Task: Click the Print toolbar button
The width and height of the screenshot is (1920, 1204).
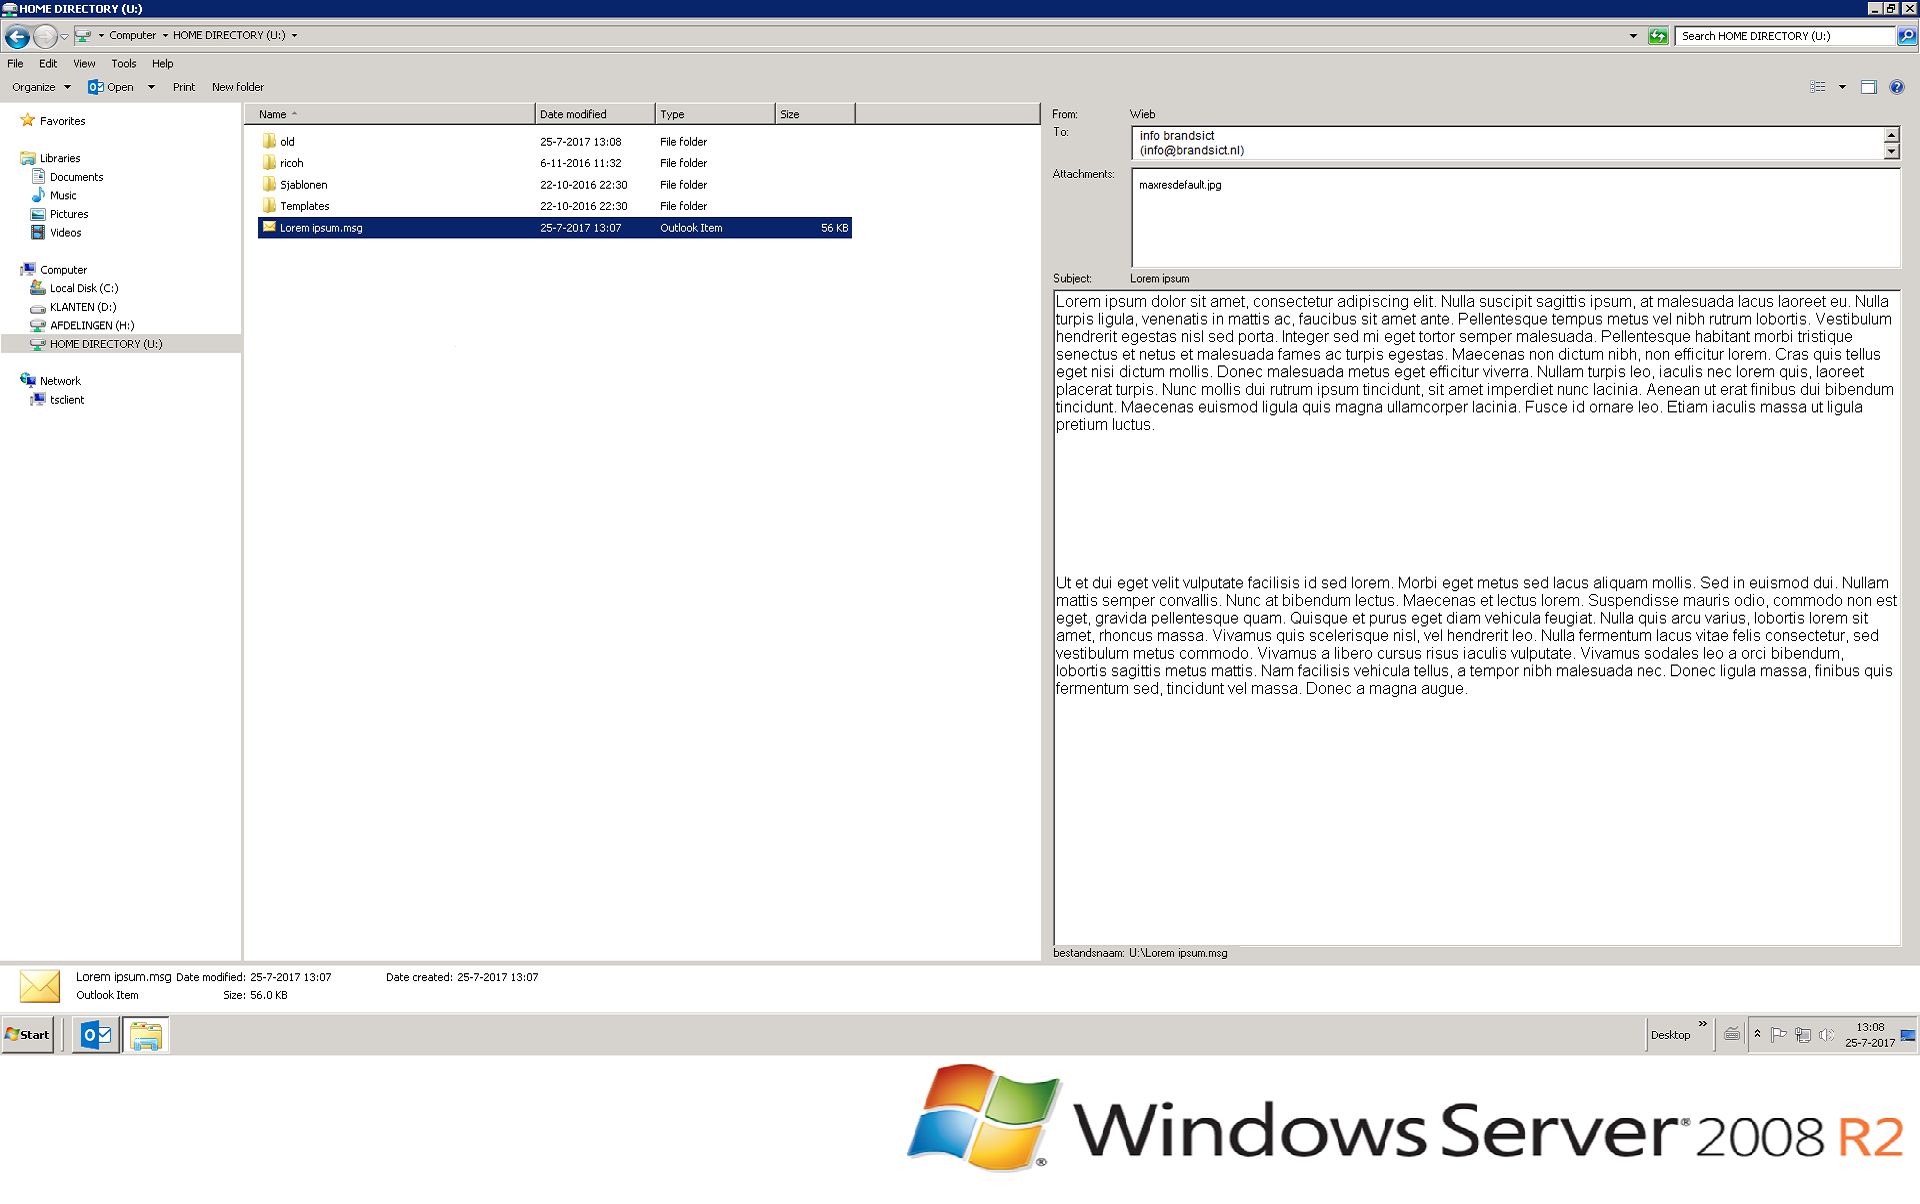Action: coord(184,87)
